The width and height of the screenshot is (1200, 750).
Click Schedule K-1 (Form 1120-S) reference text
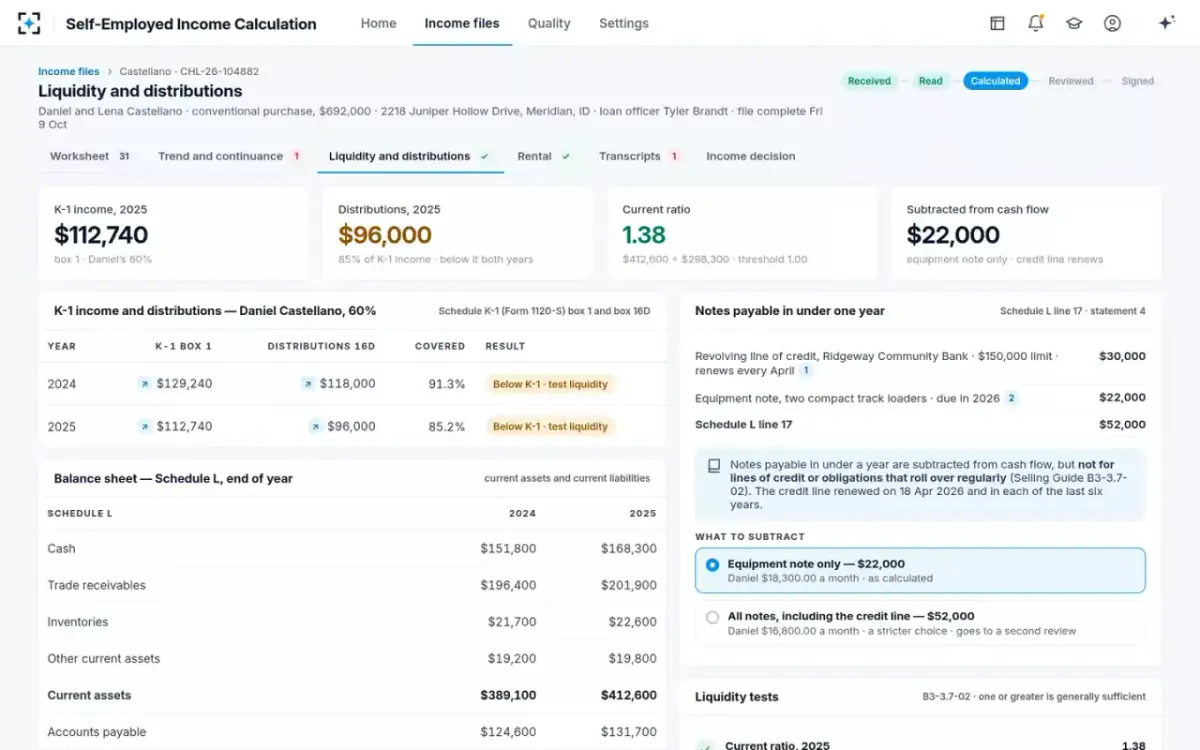coord(544,312)
